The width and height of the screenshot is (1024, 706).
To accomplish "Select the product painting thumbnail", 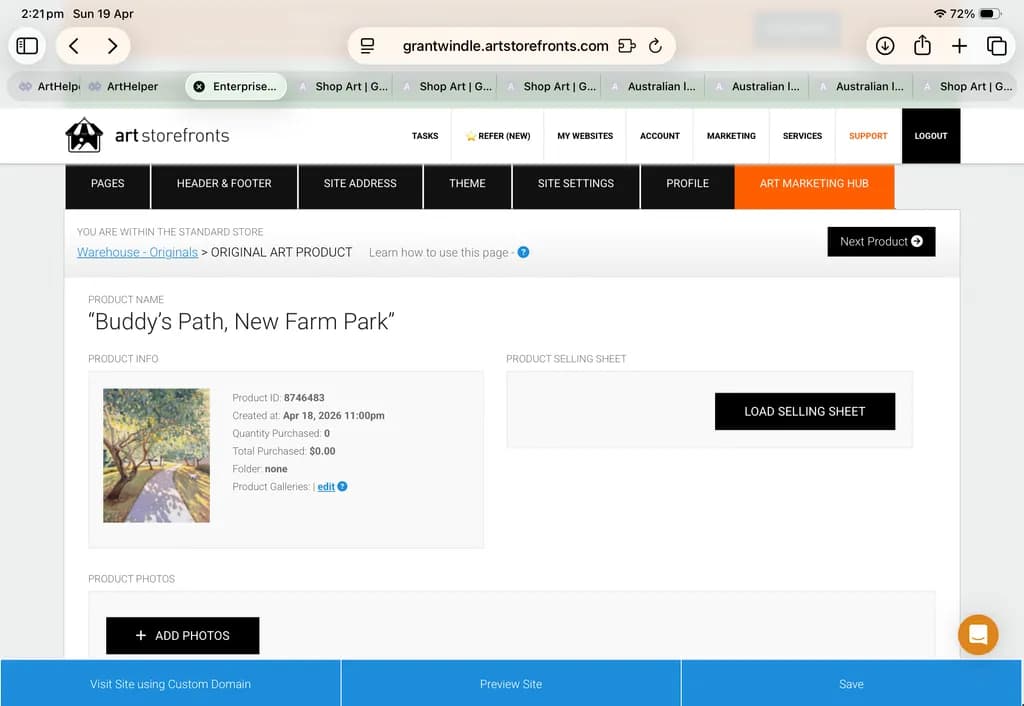I will point(157,455).
